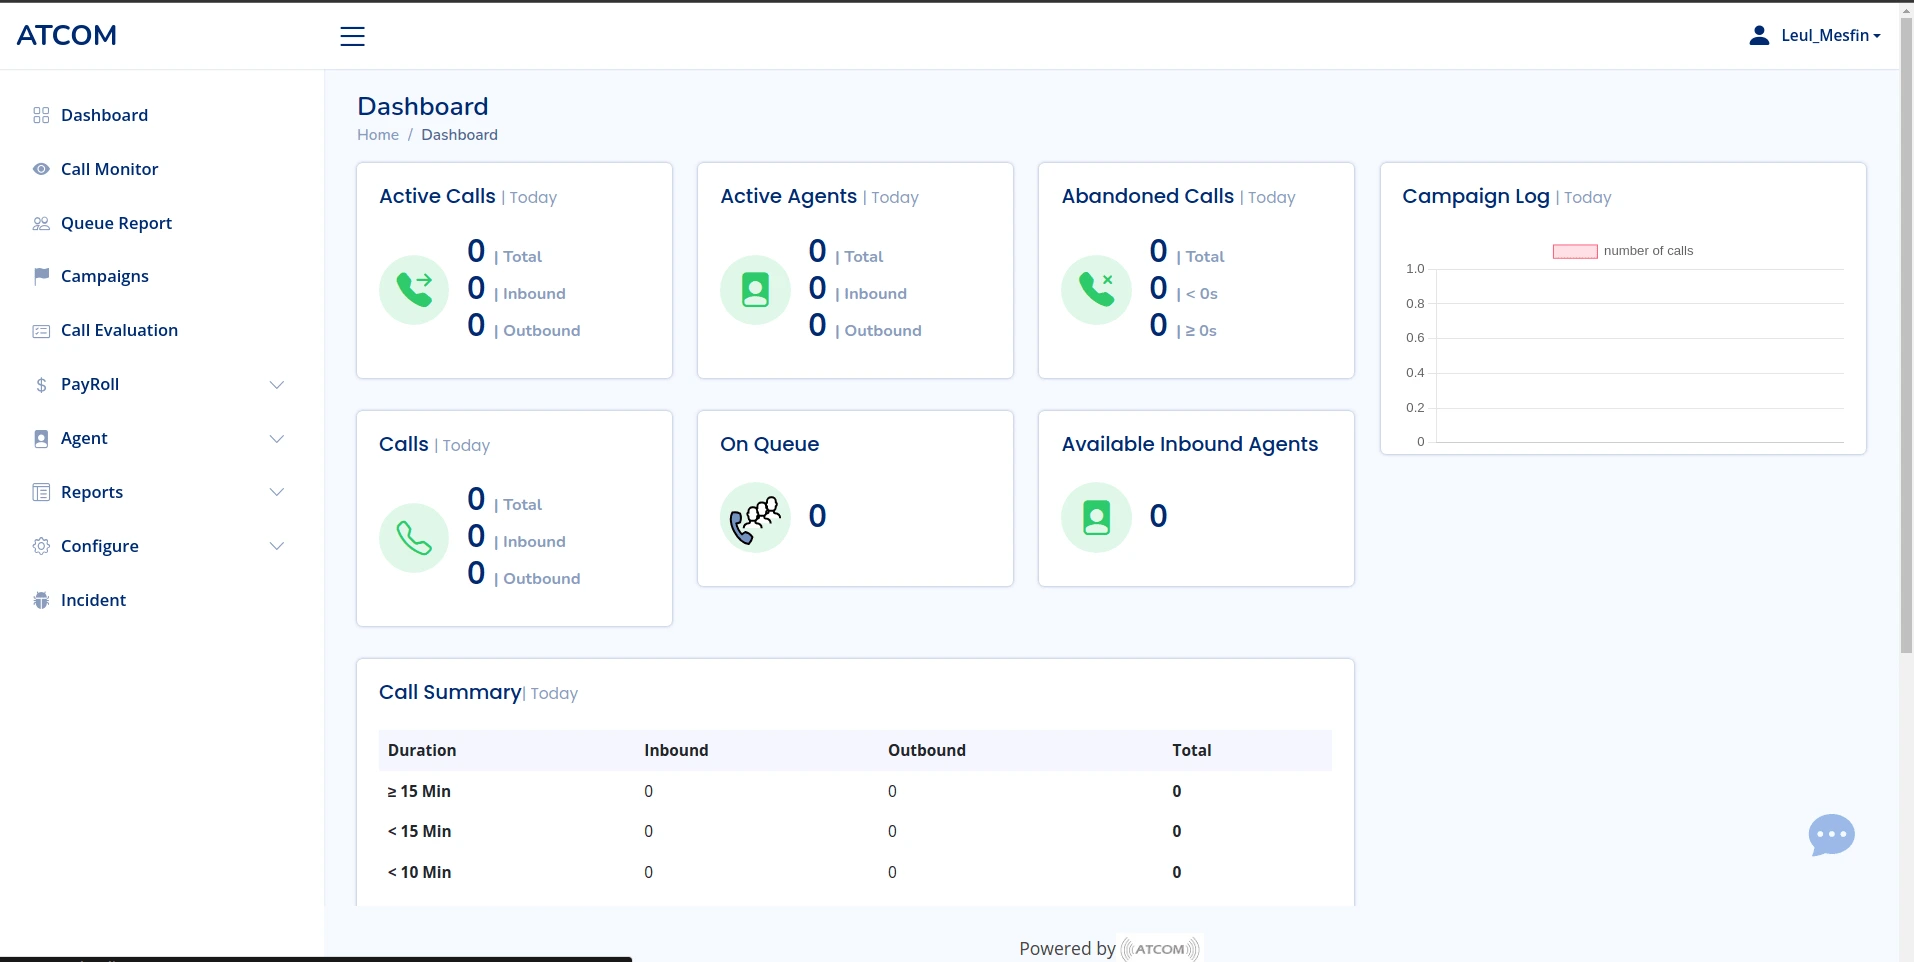The image size is (1914, 962).
Task: Click the Reports document icon
Action: point(41,492)
